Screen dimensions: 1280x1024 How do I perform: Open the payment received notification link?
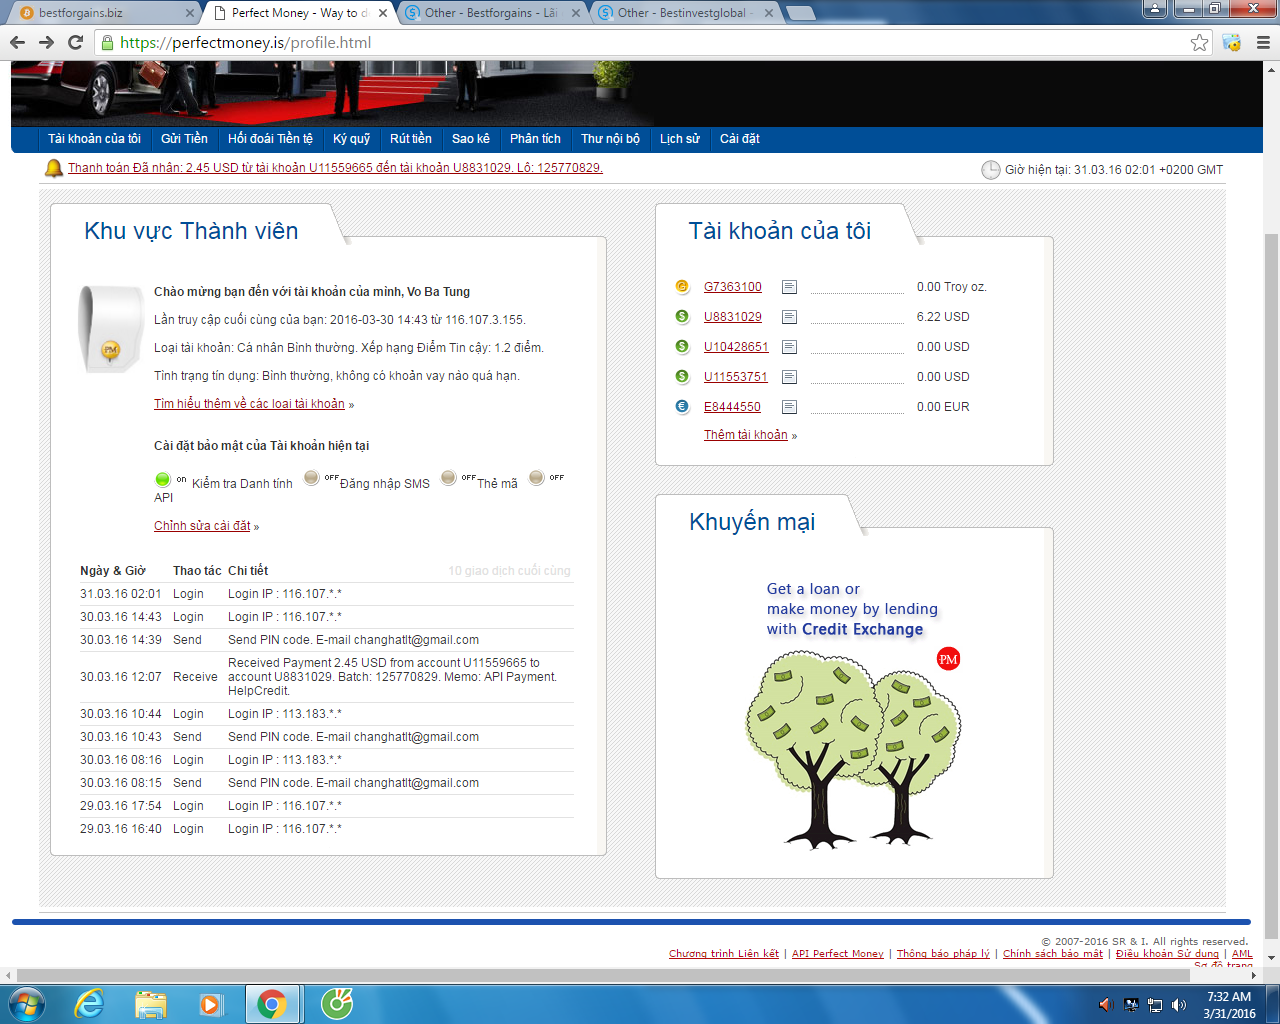pyautogui.click(x=335, y=168)
